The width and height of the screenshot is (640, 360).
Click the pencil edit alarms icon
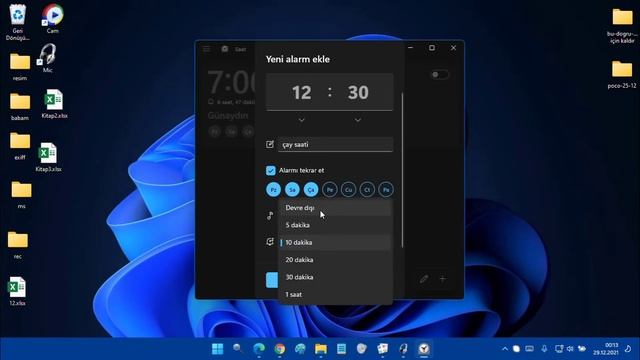424,279
